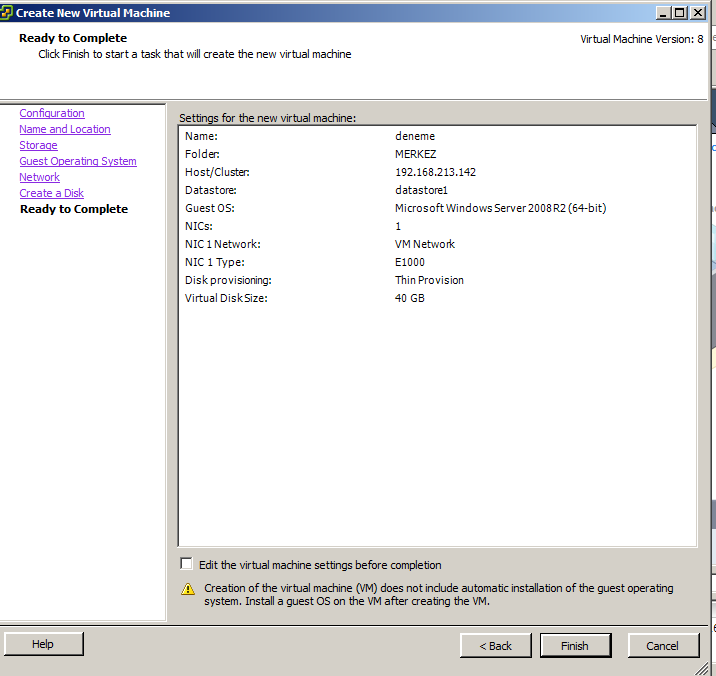
Task: Close the wizard with the X button
Action: 697,13
